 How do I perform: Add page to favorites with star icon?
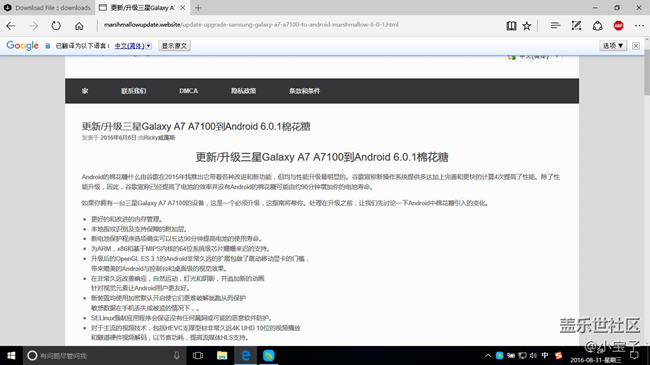coord(526,26)
